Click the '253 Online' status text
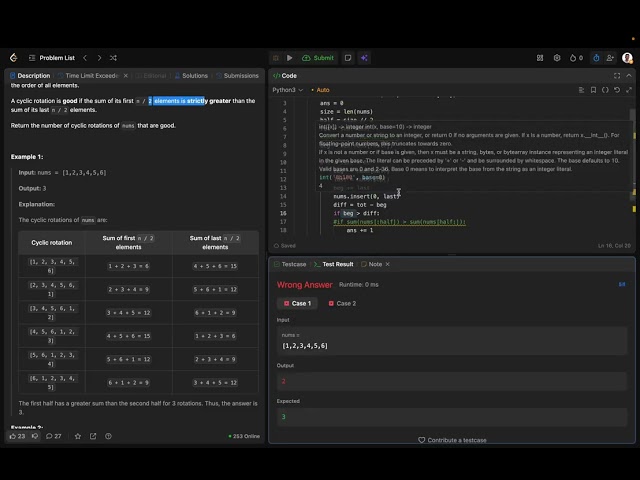 (244, 436)
